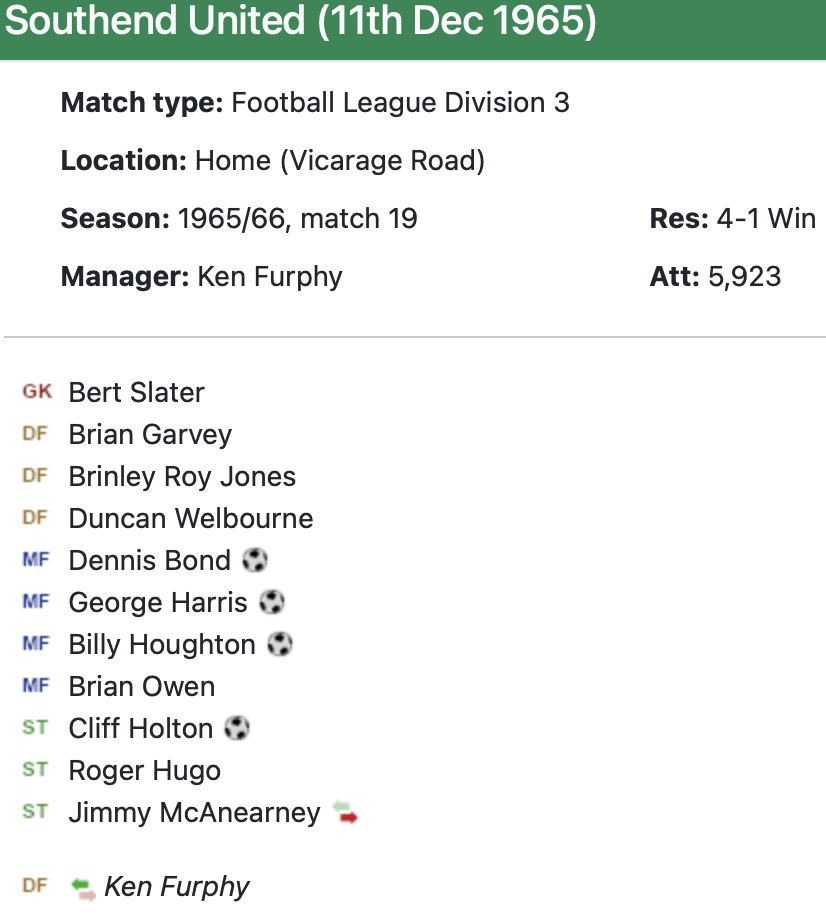The width and height of the screenshot is (826, 916).
Task: Click the goal icon next to Cliff Holton
Action: tap(237, 728)
